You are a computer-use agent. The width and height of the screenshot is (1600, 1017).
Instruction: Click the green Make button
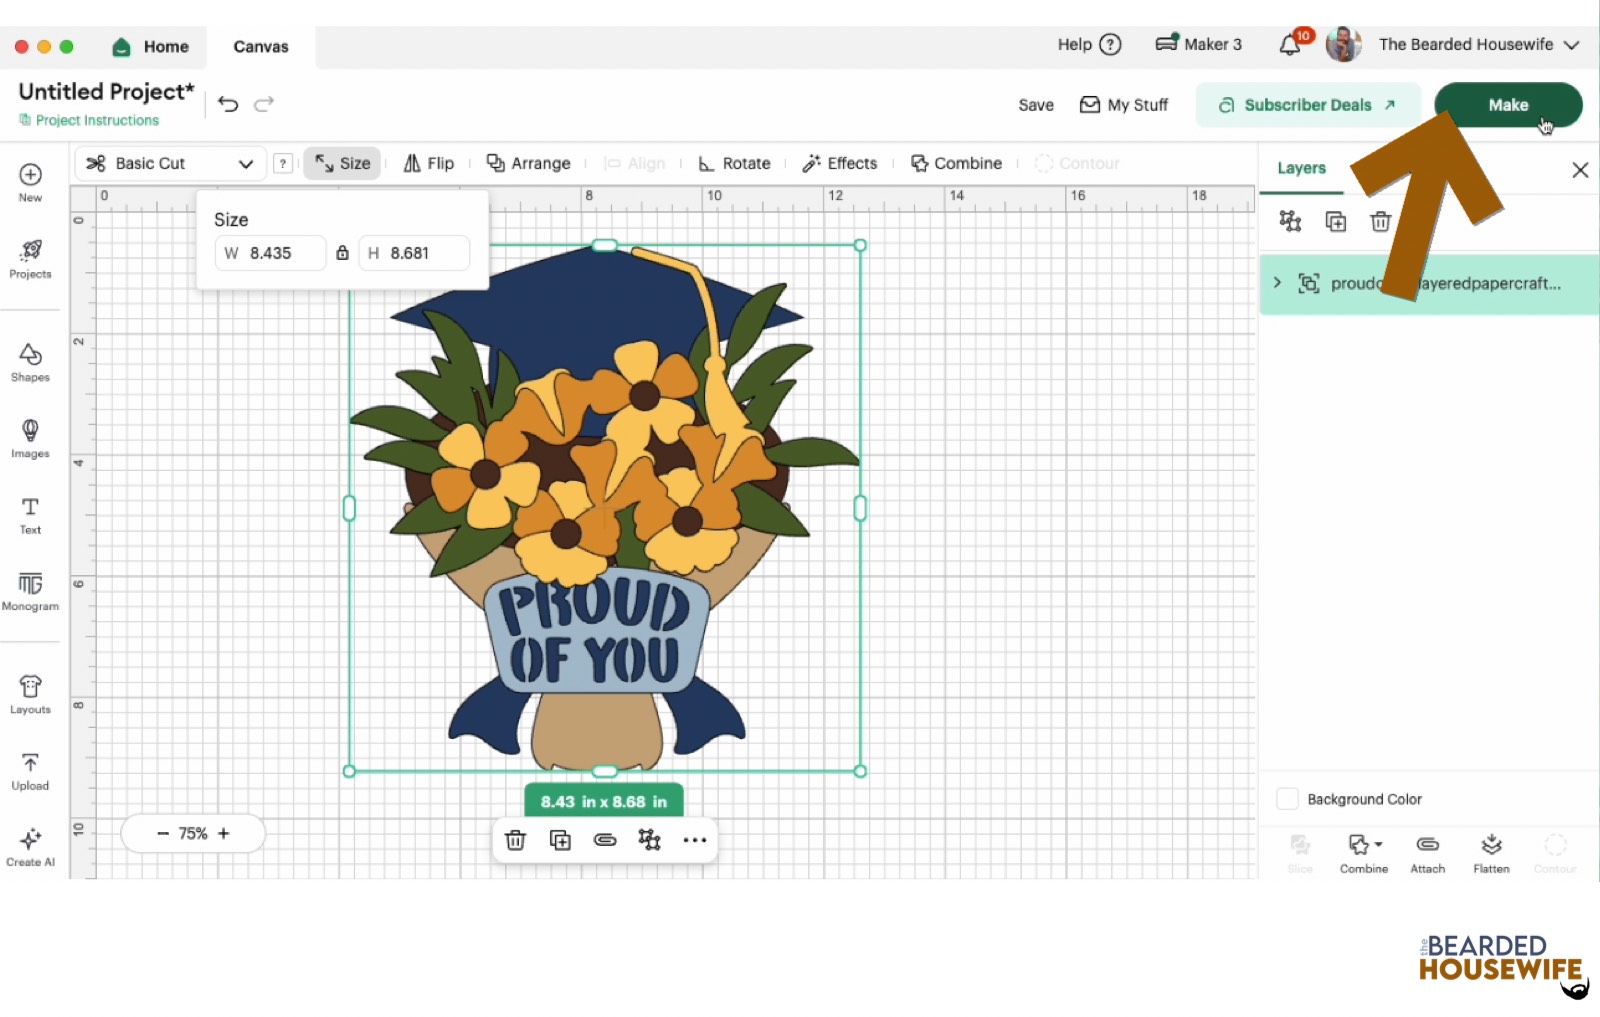point(1508,105)
